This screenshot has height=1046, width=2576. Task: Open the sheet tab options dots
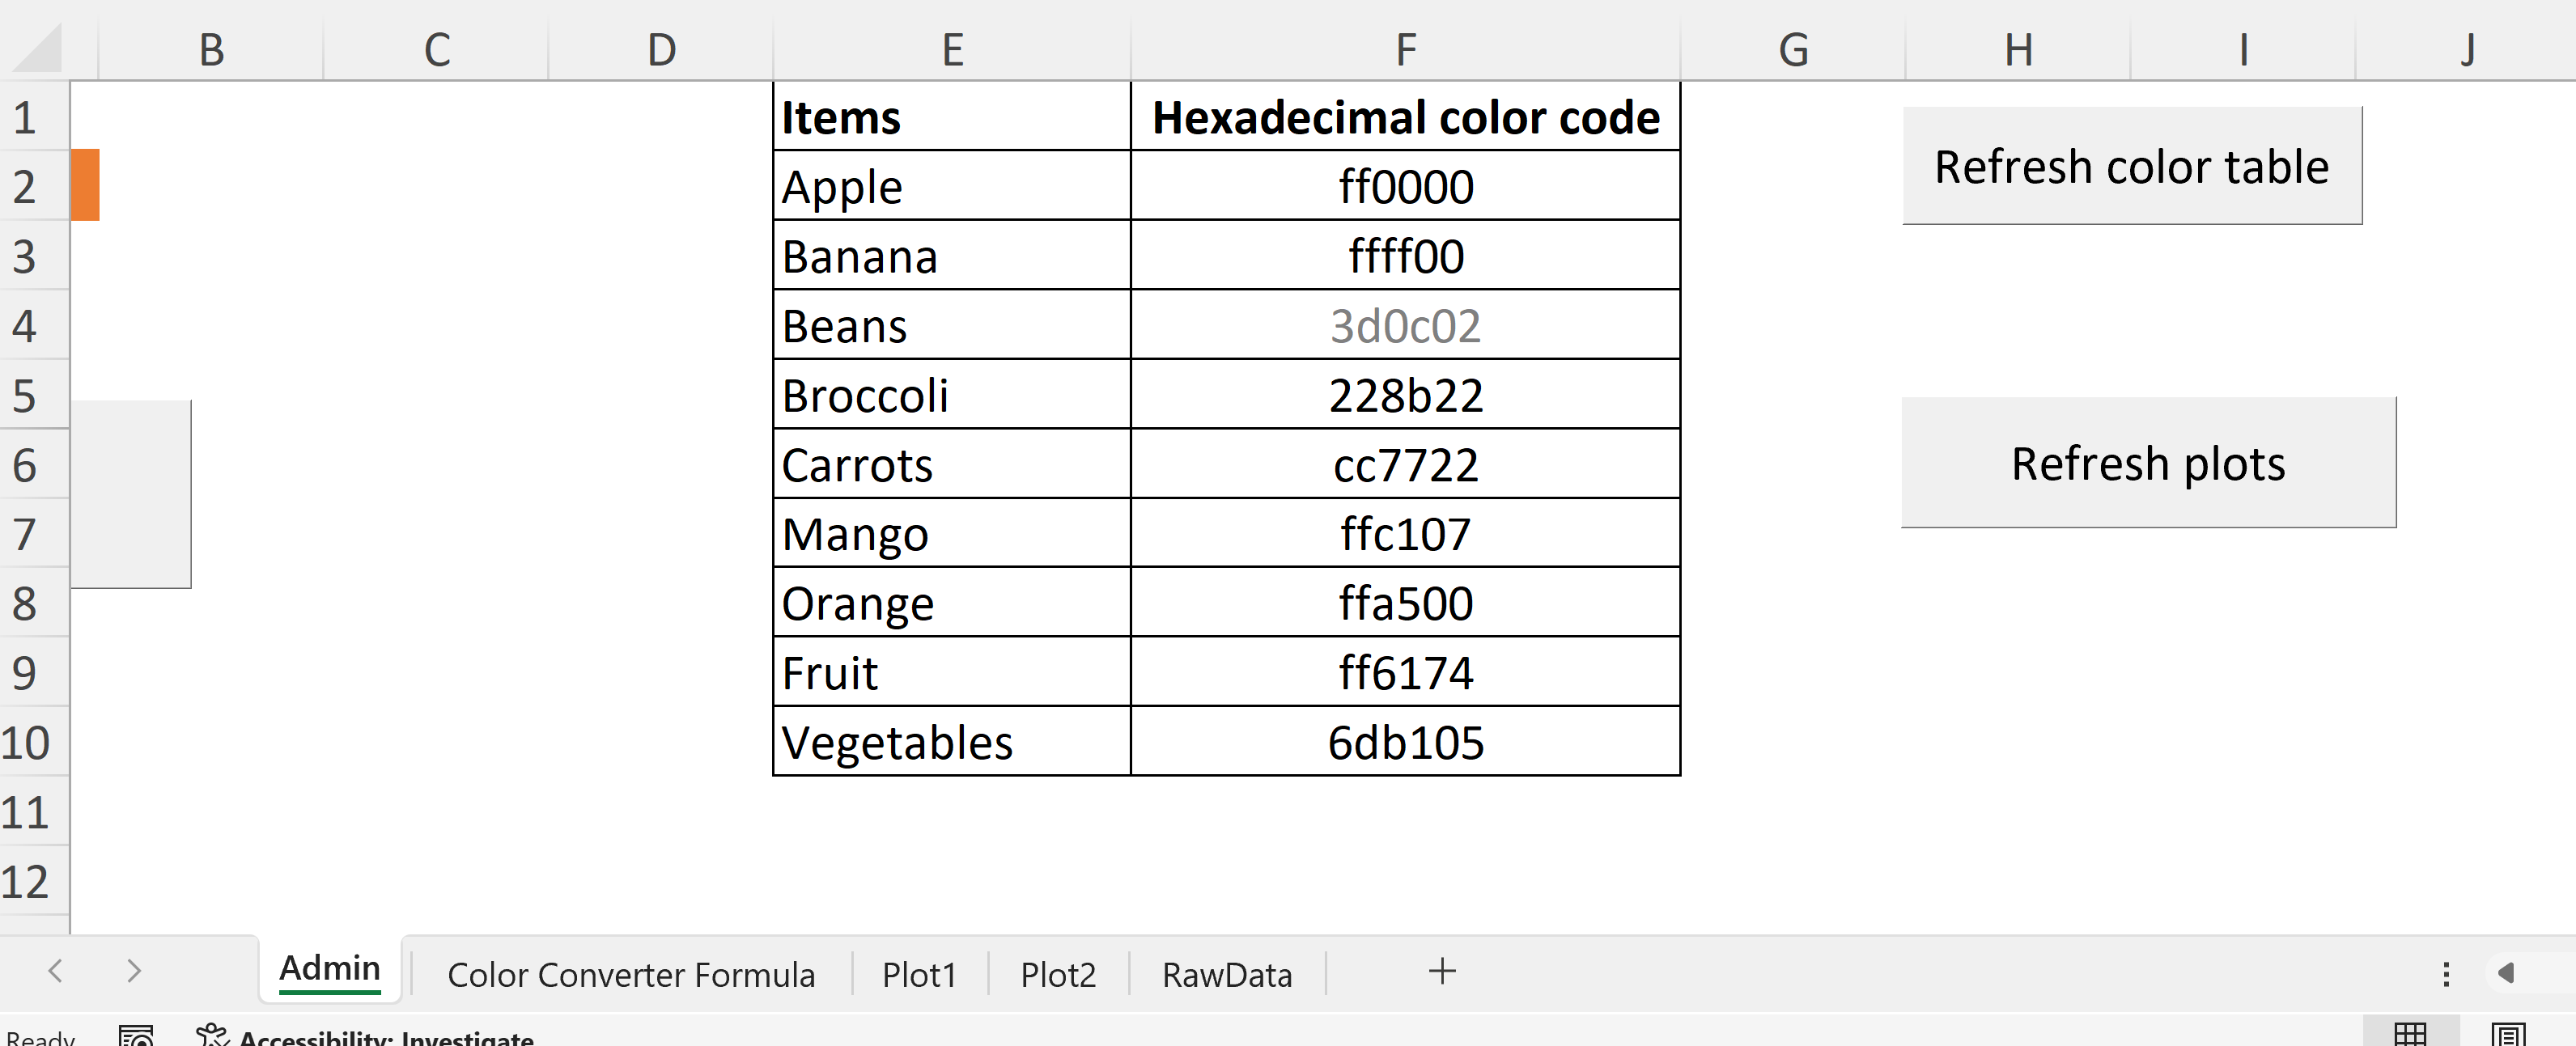(x=2446, y=974)
